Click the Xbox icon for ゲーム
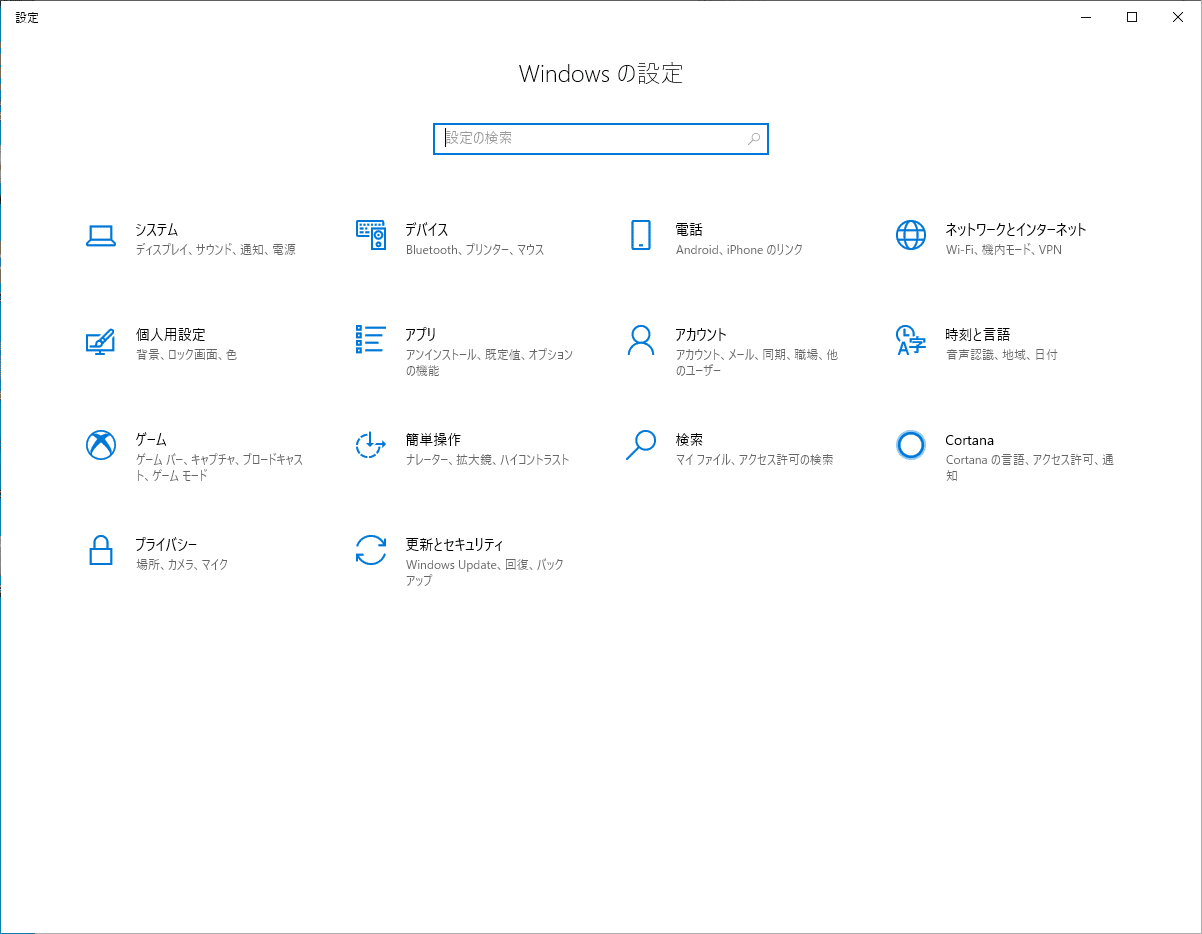Screen dimensions: 1202x934 (101, 445)
